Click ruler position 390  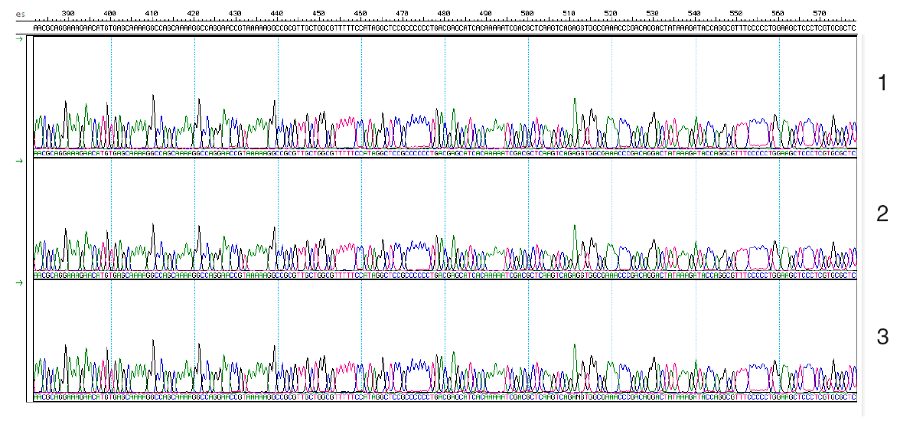(68, 13)
